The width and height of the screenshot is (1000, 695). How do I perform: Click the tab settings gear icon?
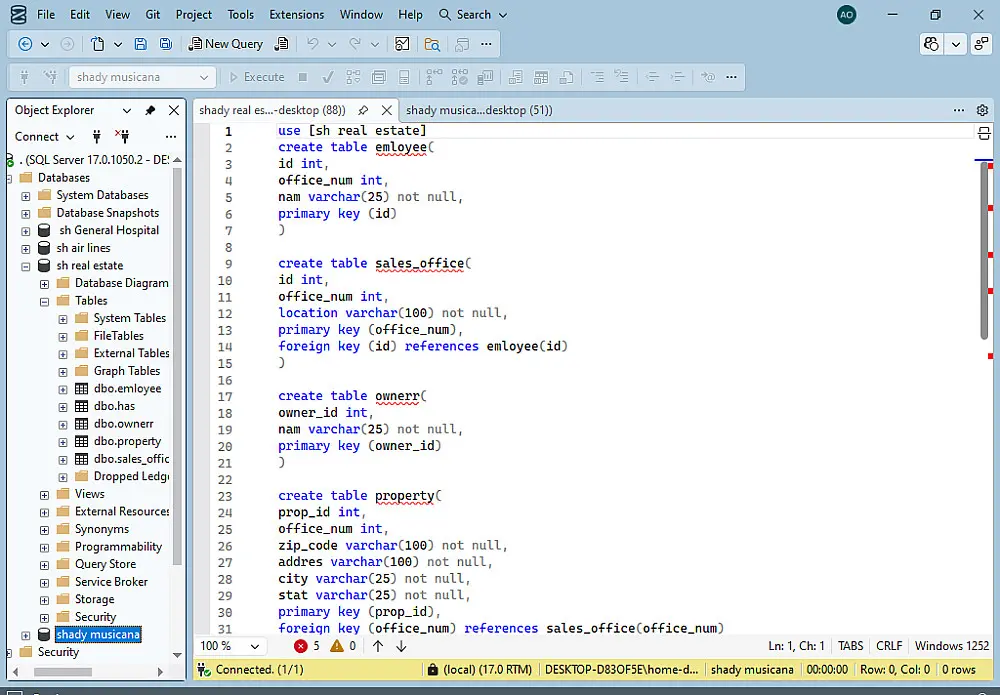pyautogui.click(x=982, y=110)
